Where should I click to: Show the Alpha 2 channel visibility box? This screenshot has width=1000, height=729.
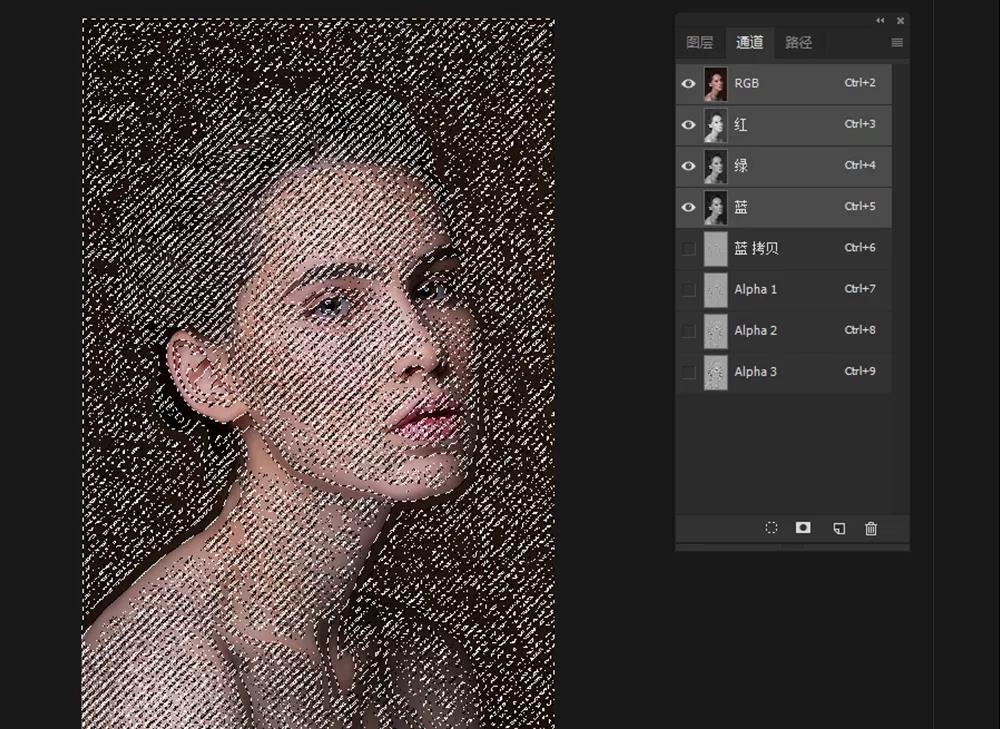click(688, 330)
